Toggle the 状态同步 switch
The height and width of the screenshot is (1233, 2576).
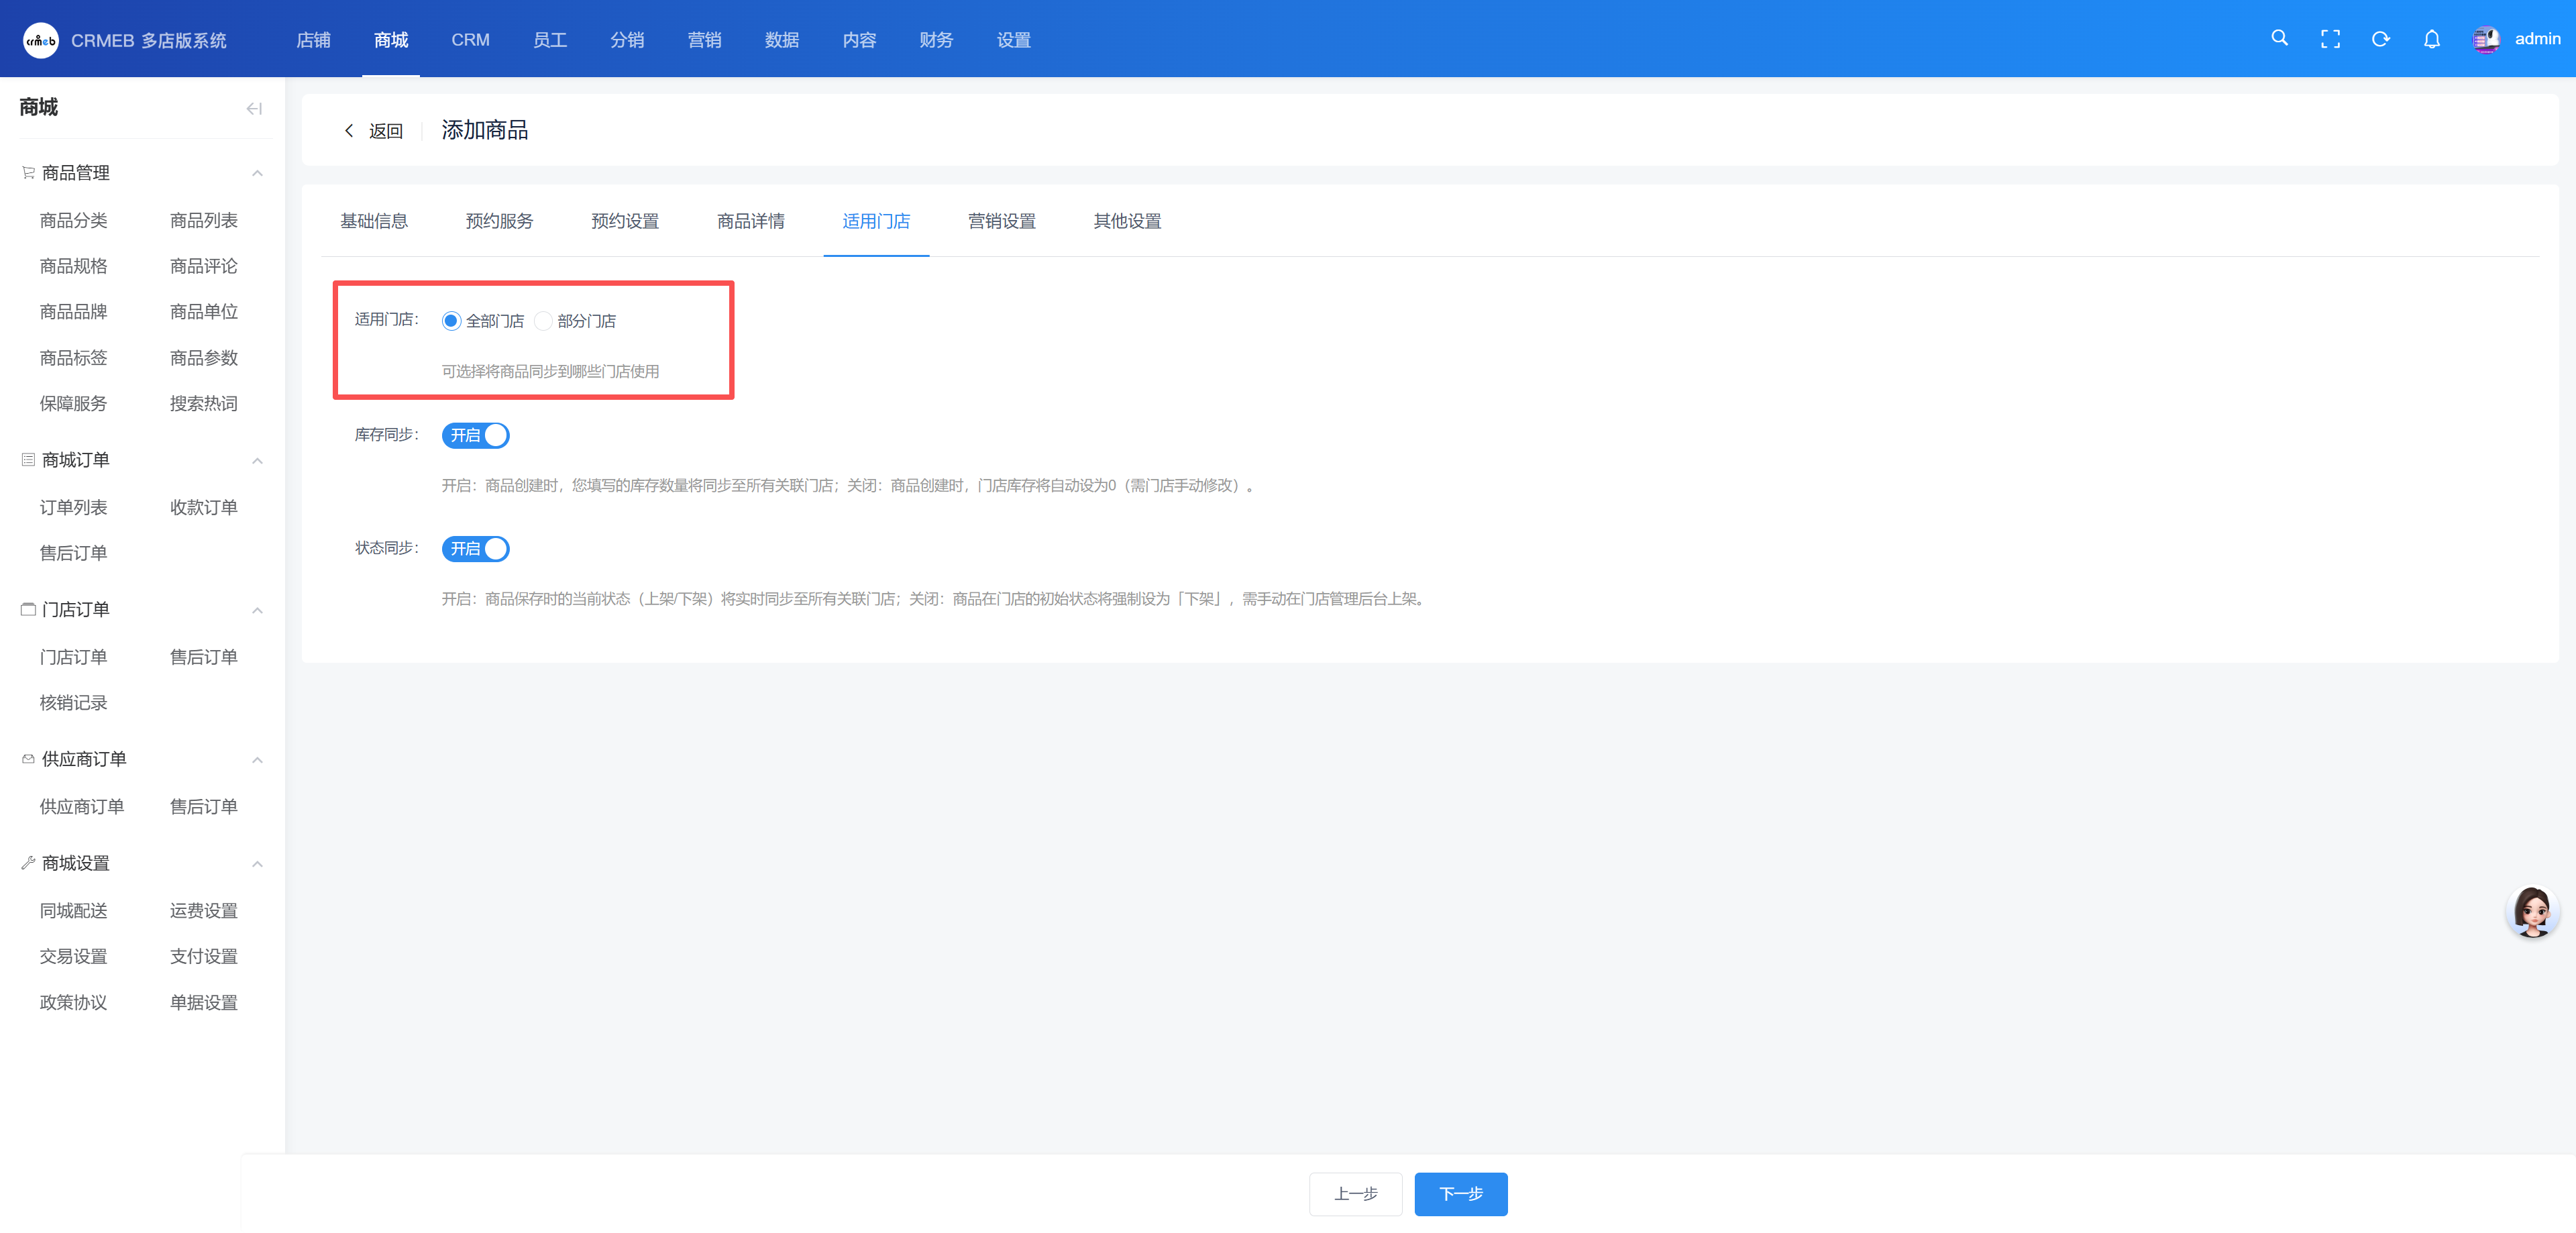(476, 549)
